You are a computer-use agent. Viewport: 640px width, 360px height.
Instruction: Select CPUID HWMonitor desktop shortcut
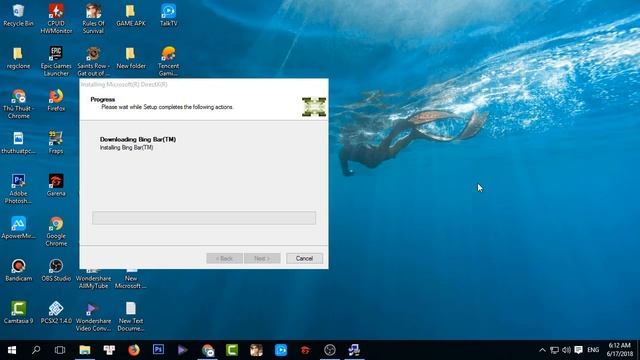[x=56, y=19]
